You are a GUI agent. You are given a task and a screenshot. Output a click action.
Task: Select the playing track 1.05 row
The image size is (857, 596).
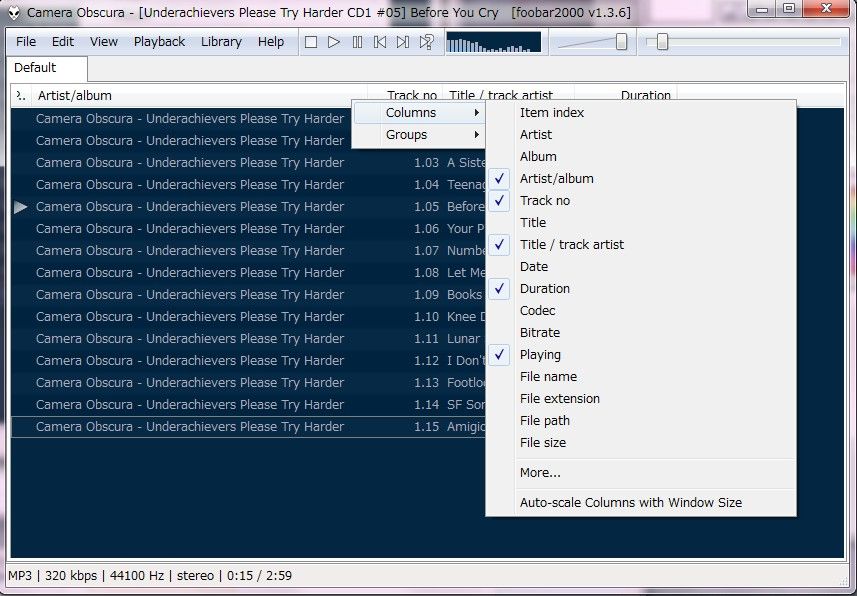249,207
